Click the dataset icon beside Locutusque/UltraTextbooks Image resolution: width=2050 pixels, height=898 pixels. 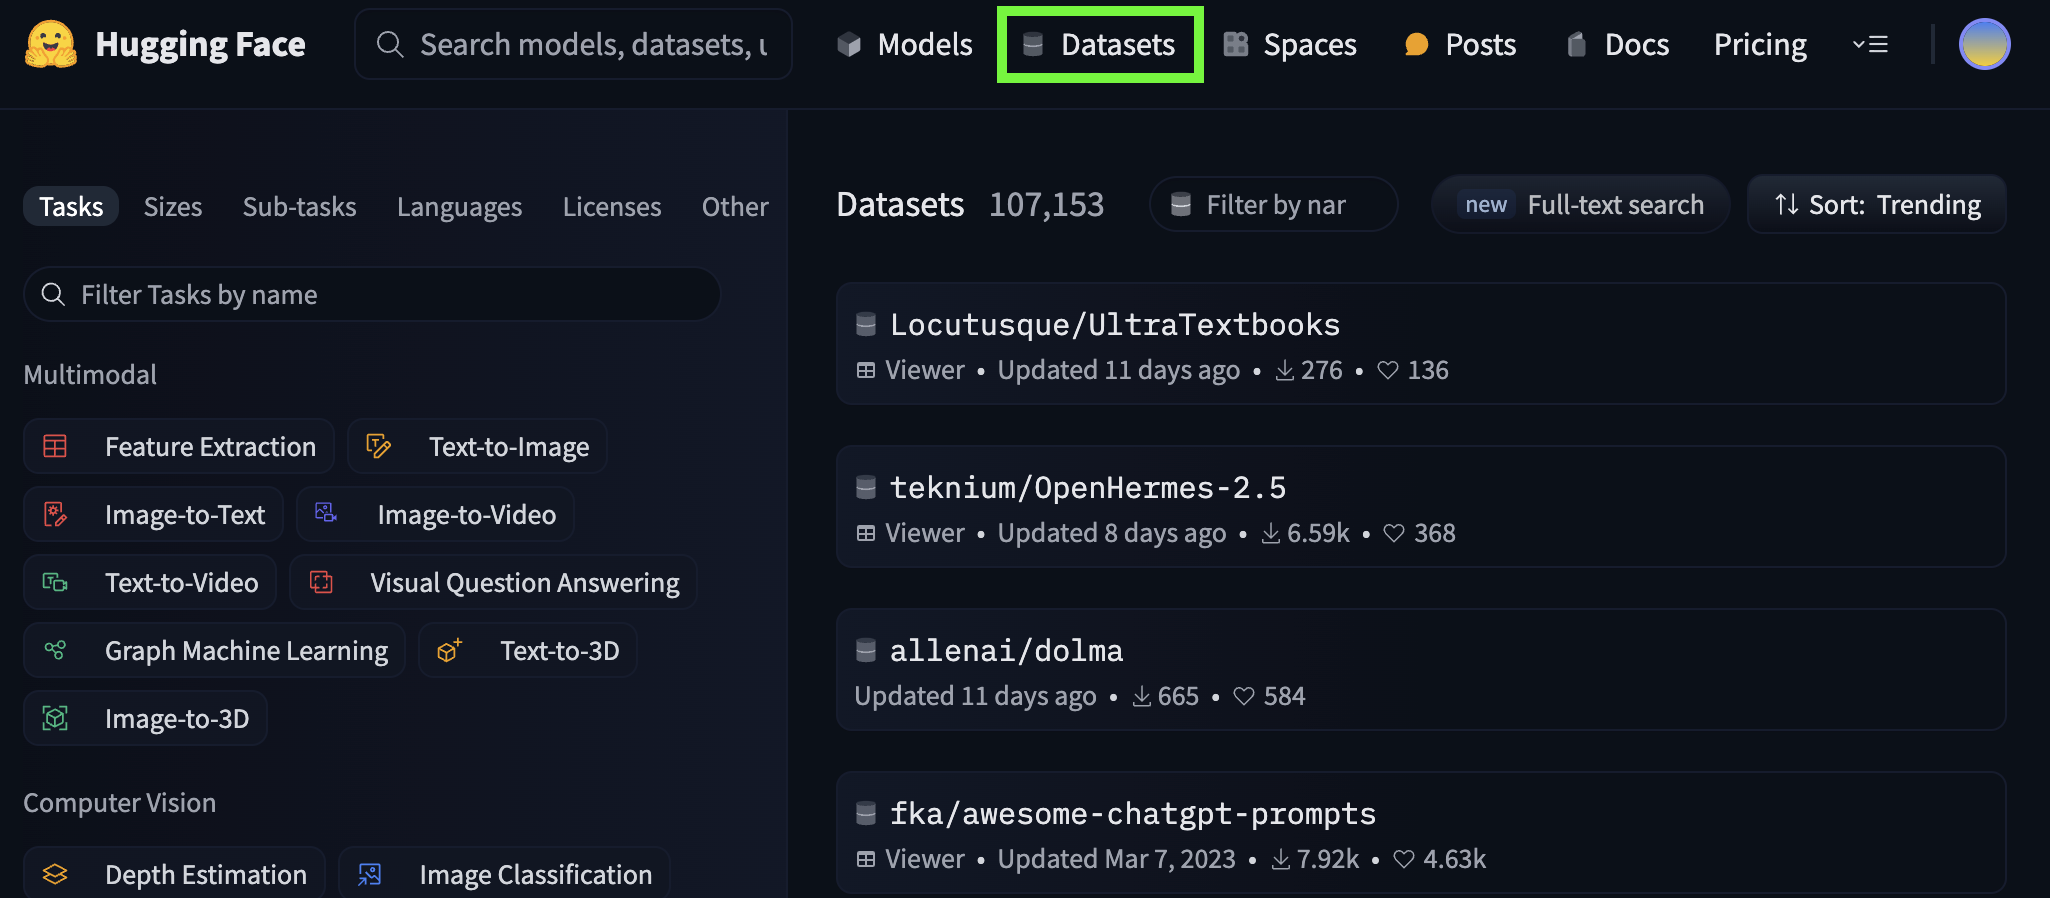(866, 324)
